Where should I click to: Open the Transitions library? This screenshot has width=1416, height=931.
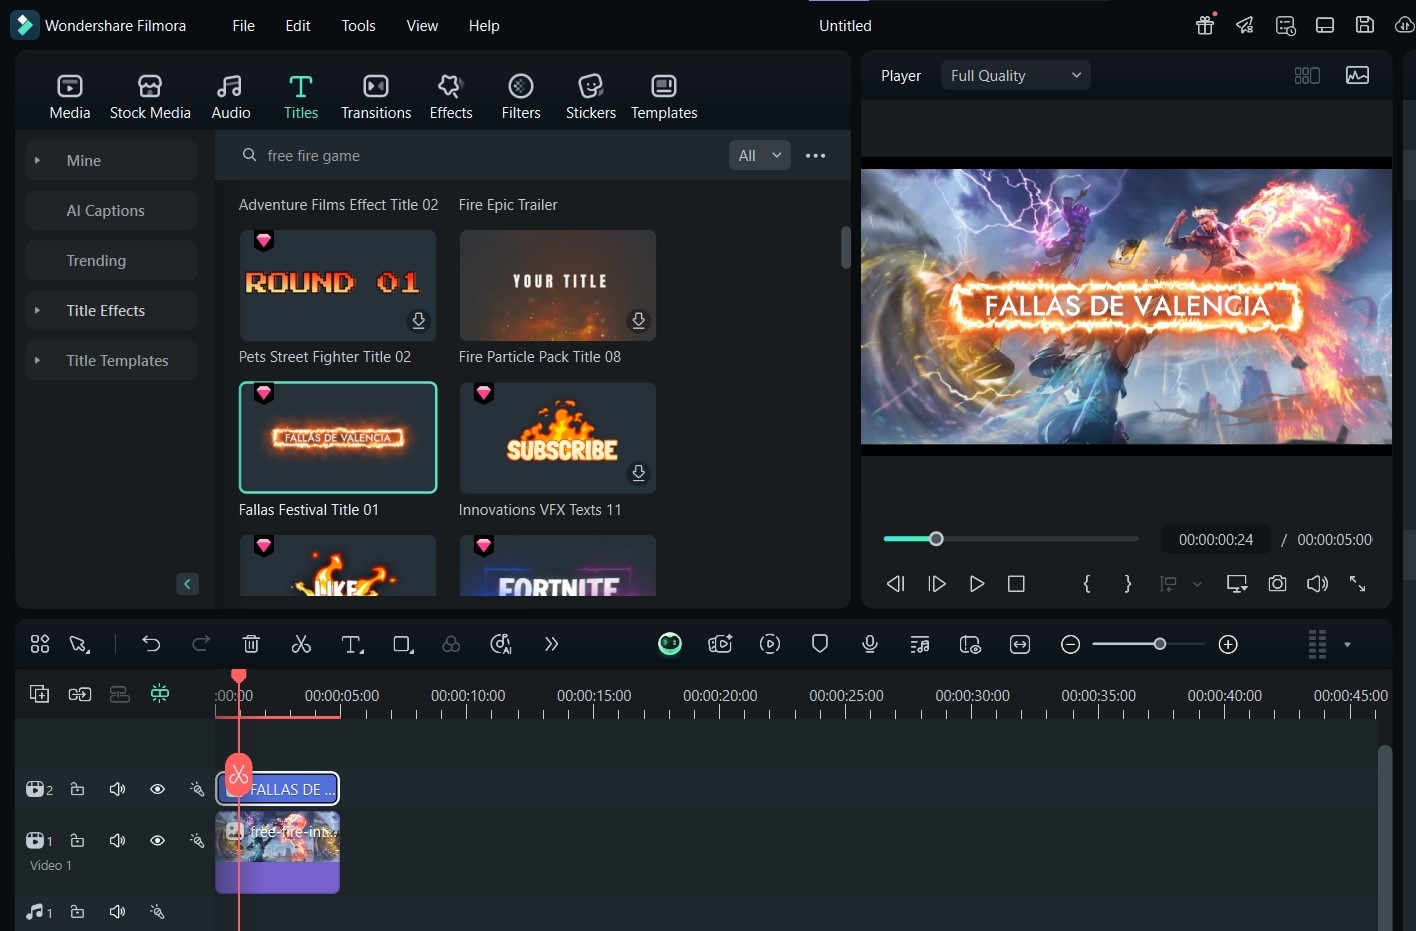[376, 98]
